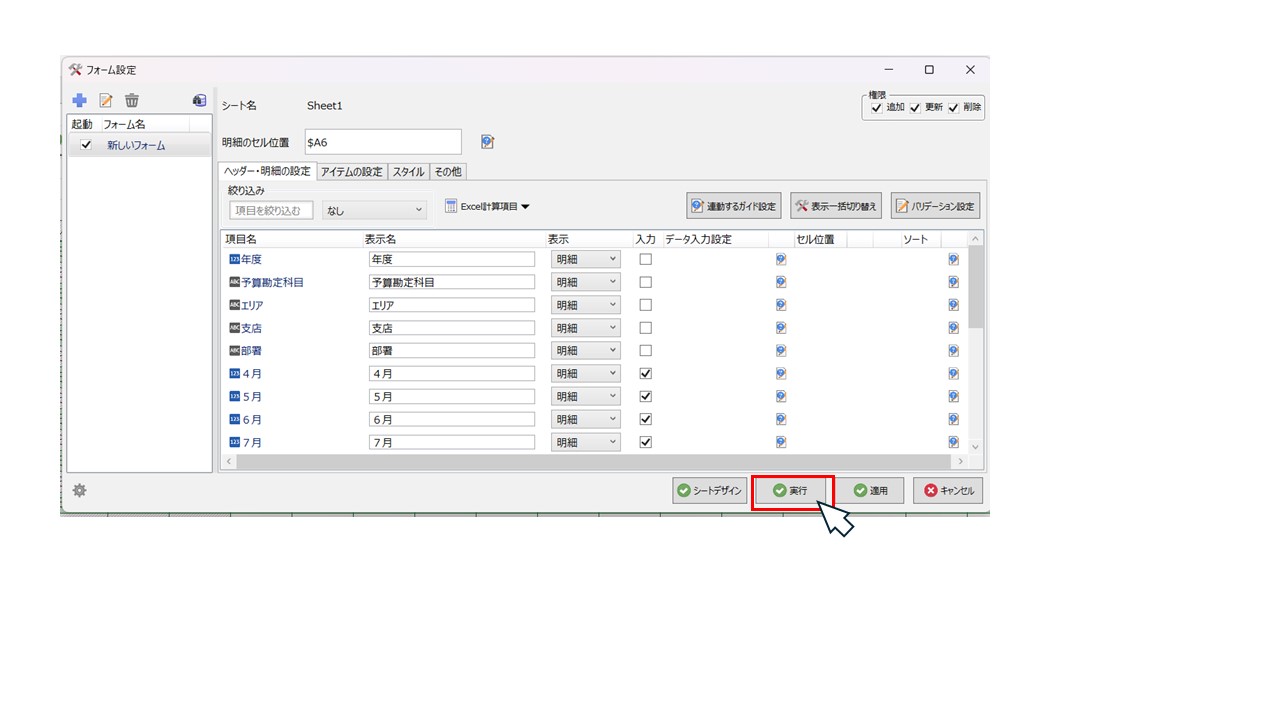This screenshot has width=1280, height=720.
Task: Click the 予算勘定科目 display name field
Action: pyautogui.click(x=451, y=282)
